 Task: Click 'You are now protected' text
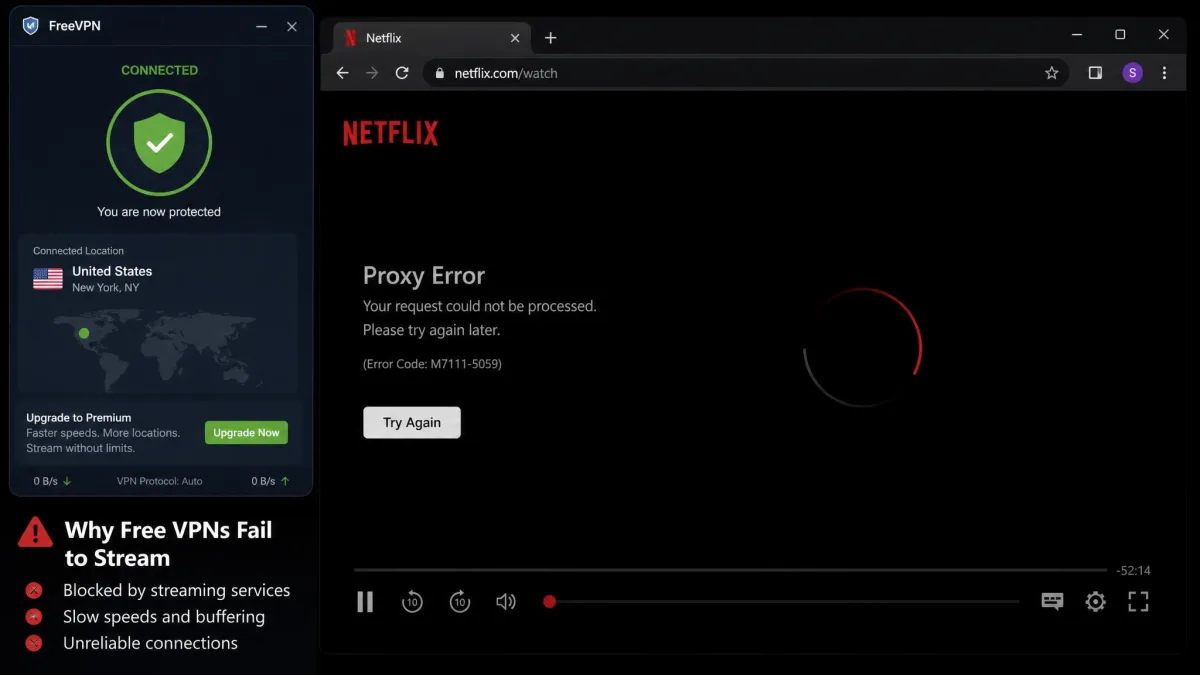pos(159,212)
